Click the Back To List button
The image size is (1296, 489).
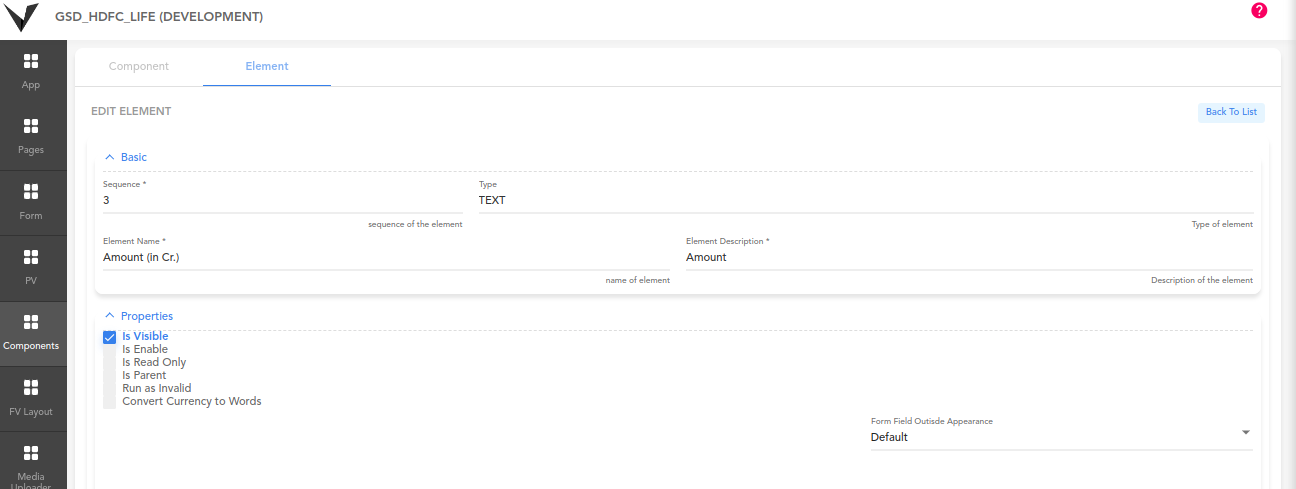pyautogui.click(x=1231, y=112)
